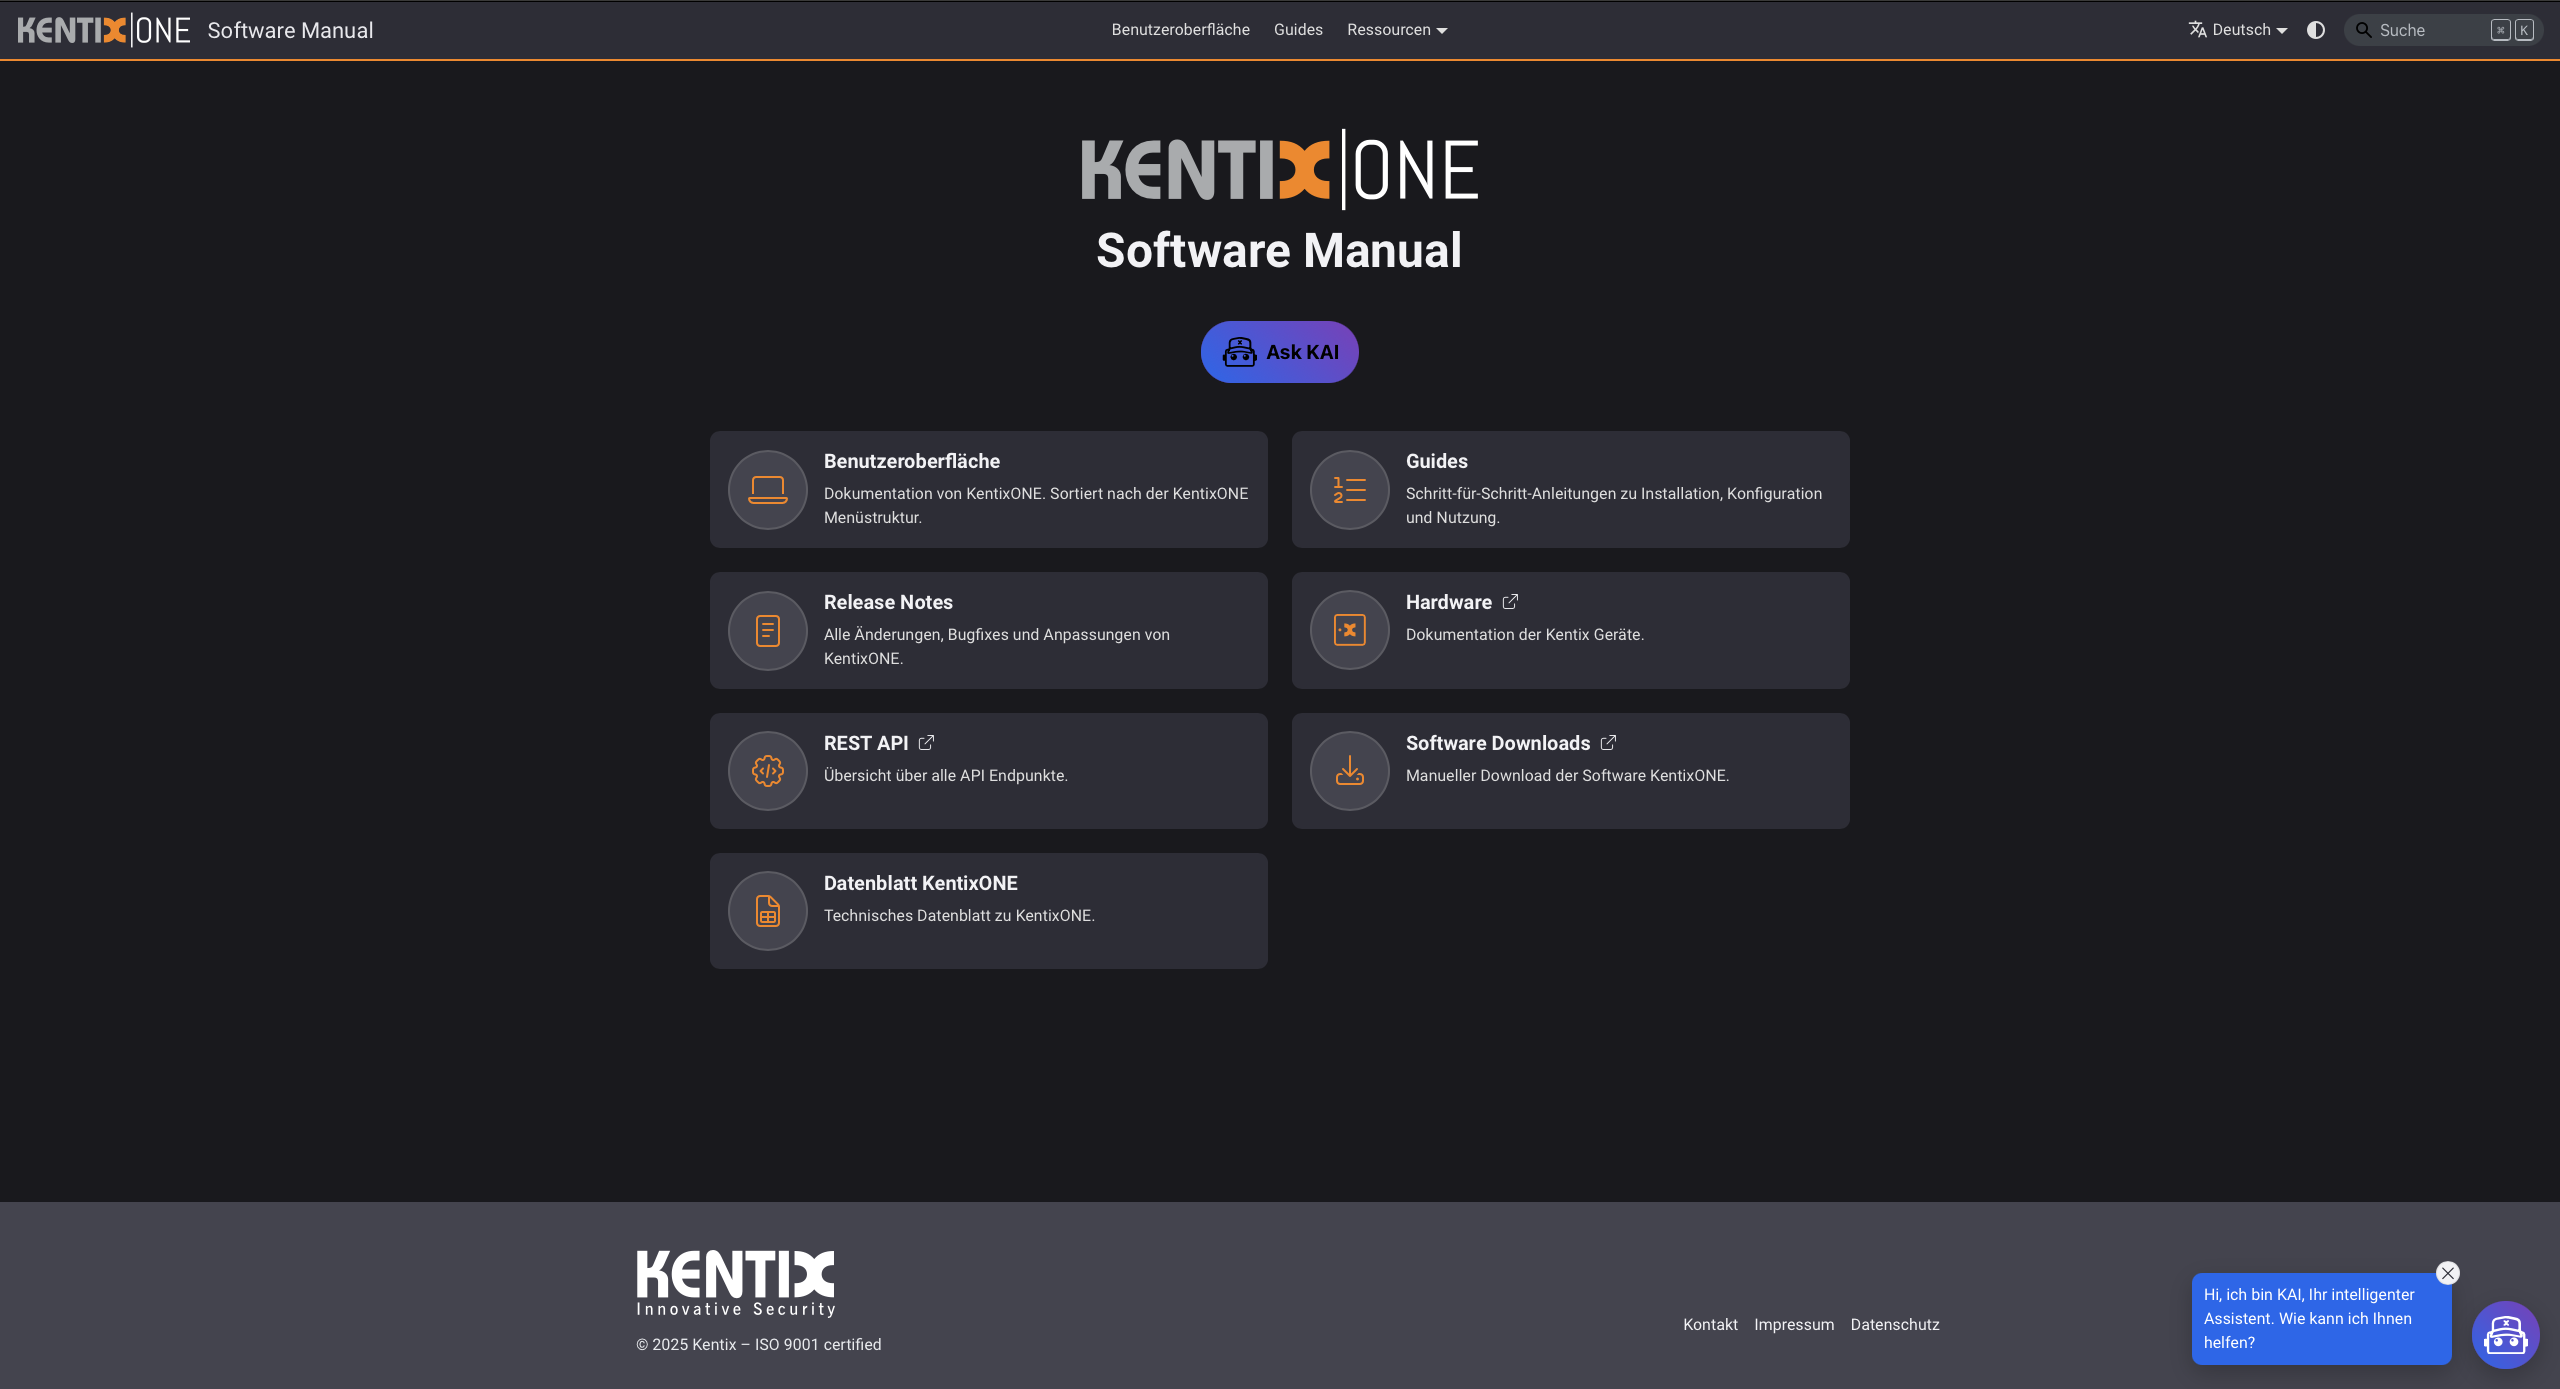
Task: Select the Guides numbered-list icon
Action: click(x=1348, y=489)
